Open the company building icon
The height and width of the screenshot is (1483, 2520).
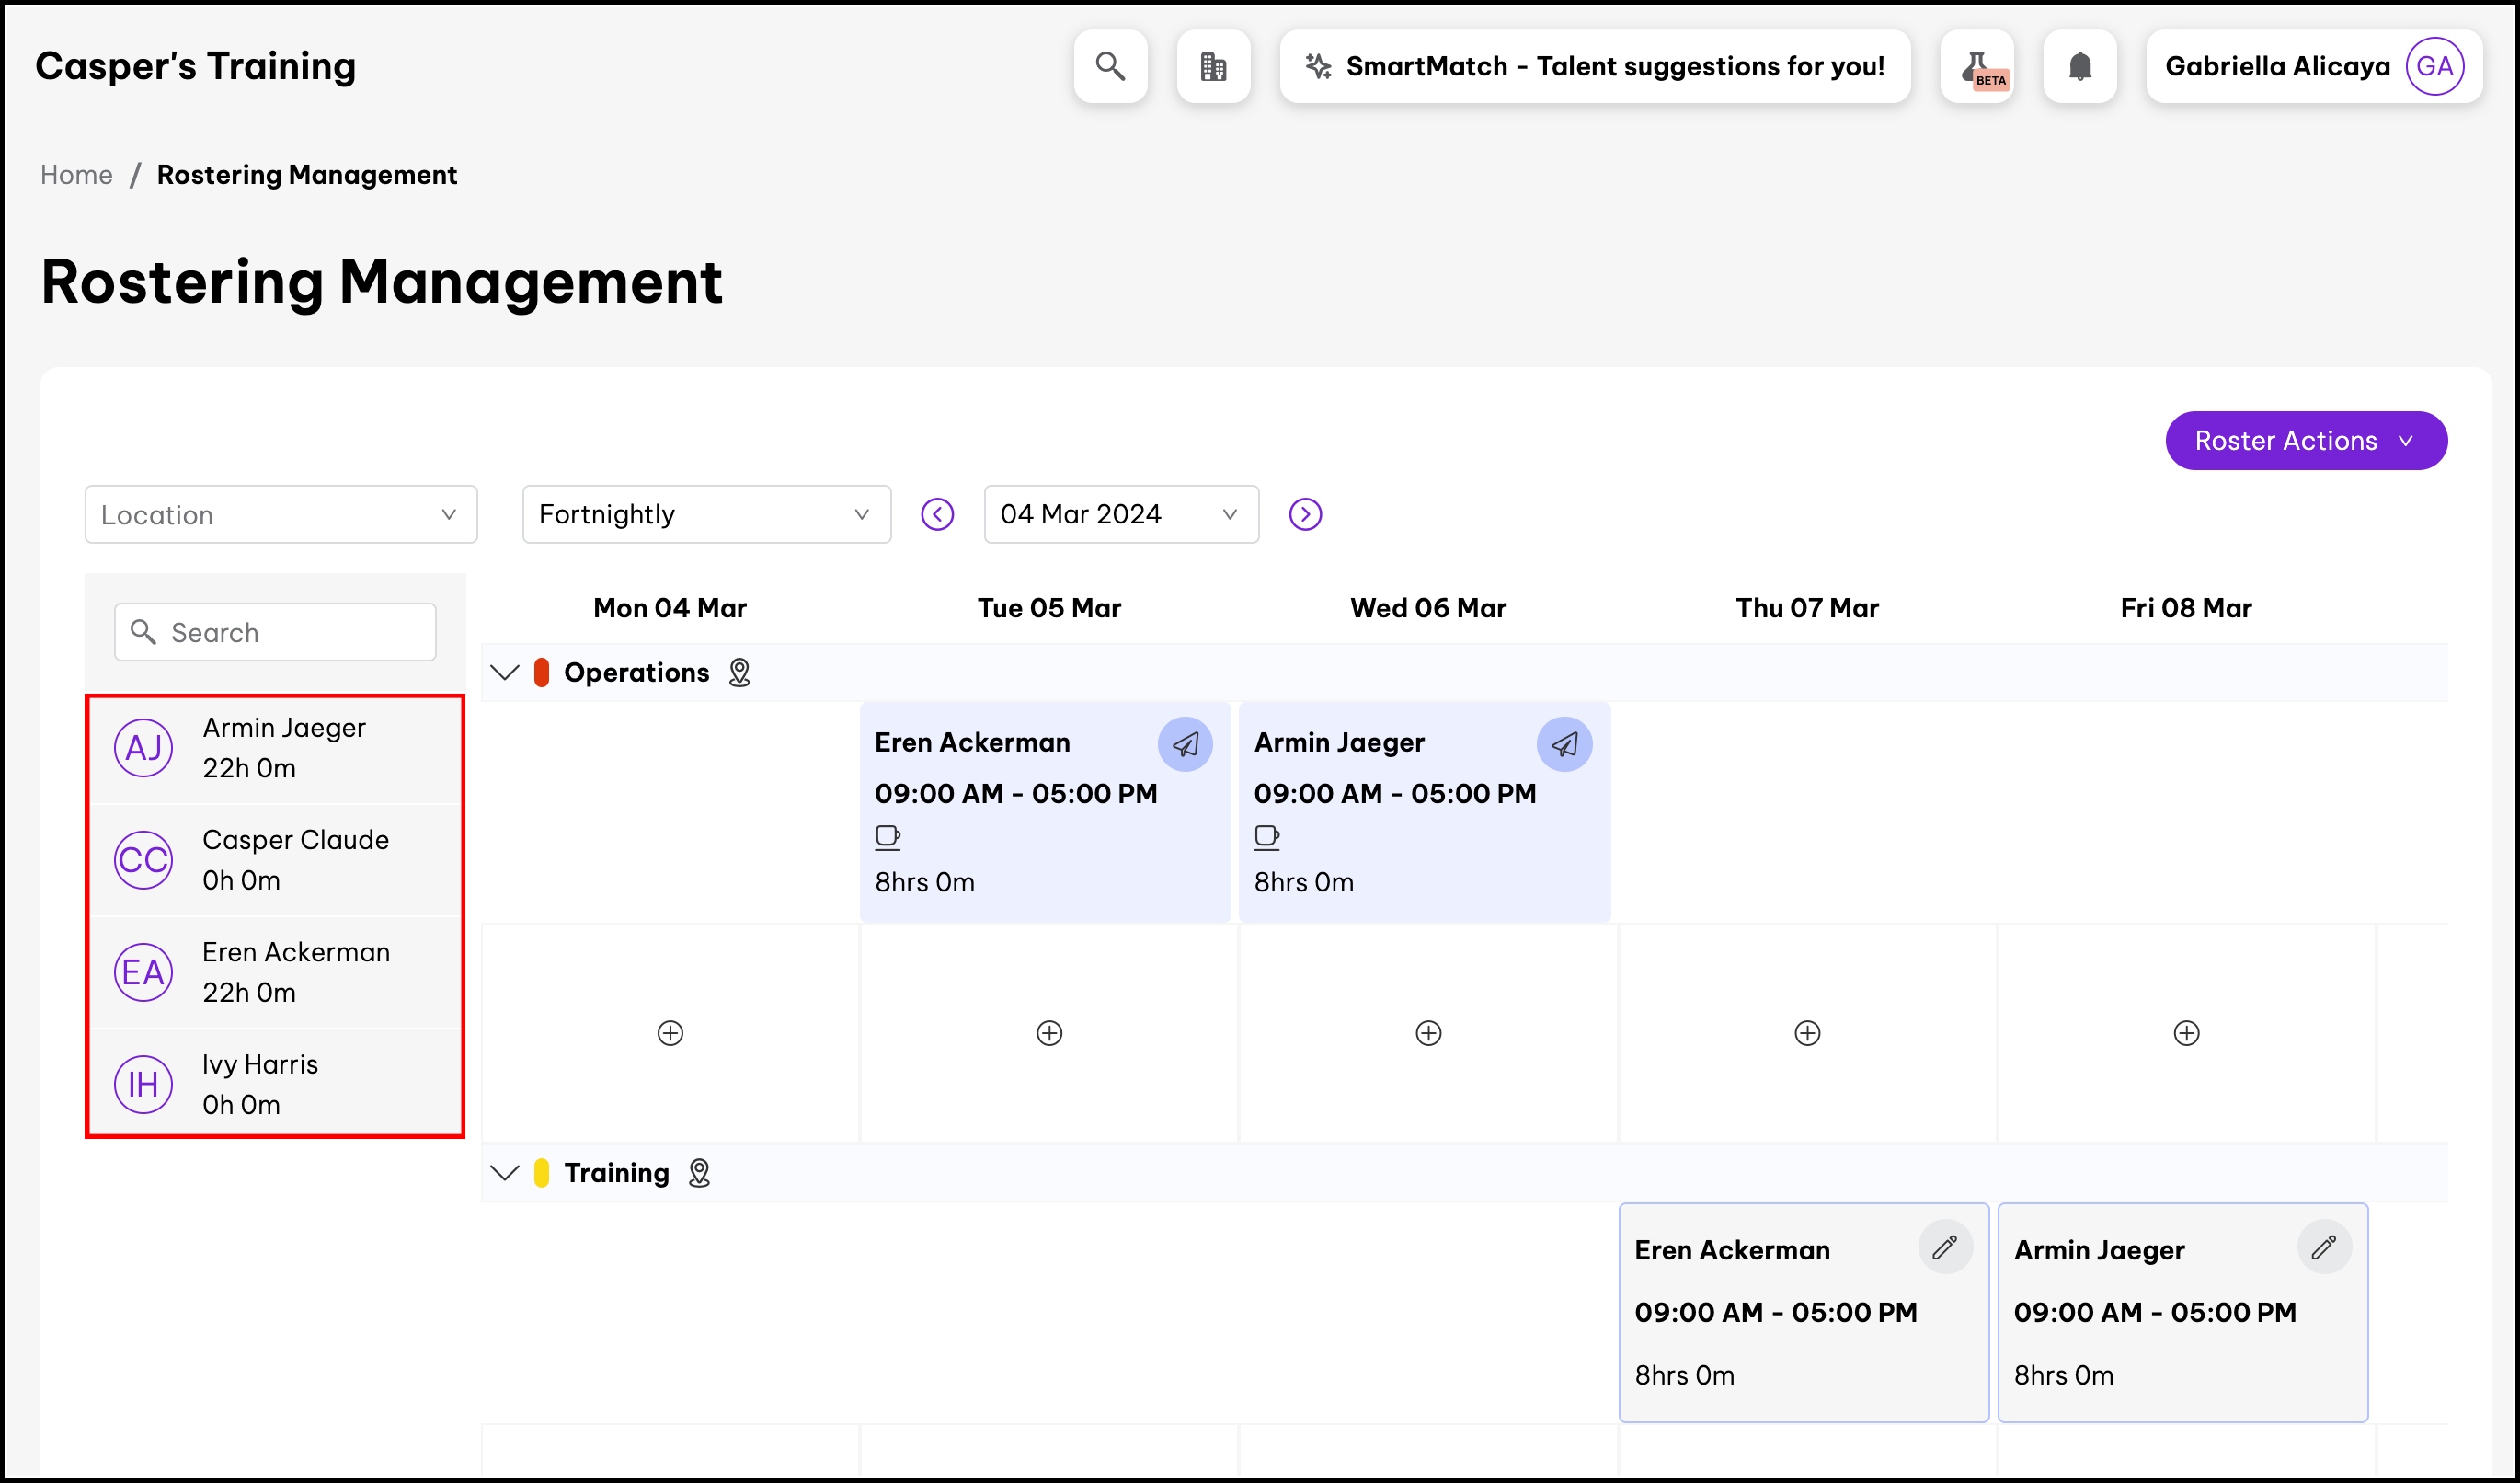[x=1213, y=66]
